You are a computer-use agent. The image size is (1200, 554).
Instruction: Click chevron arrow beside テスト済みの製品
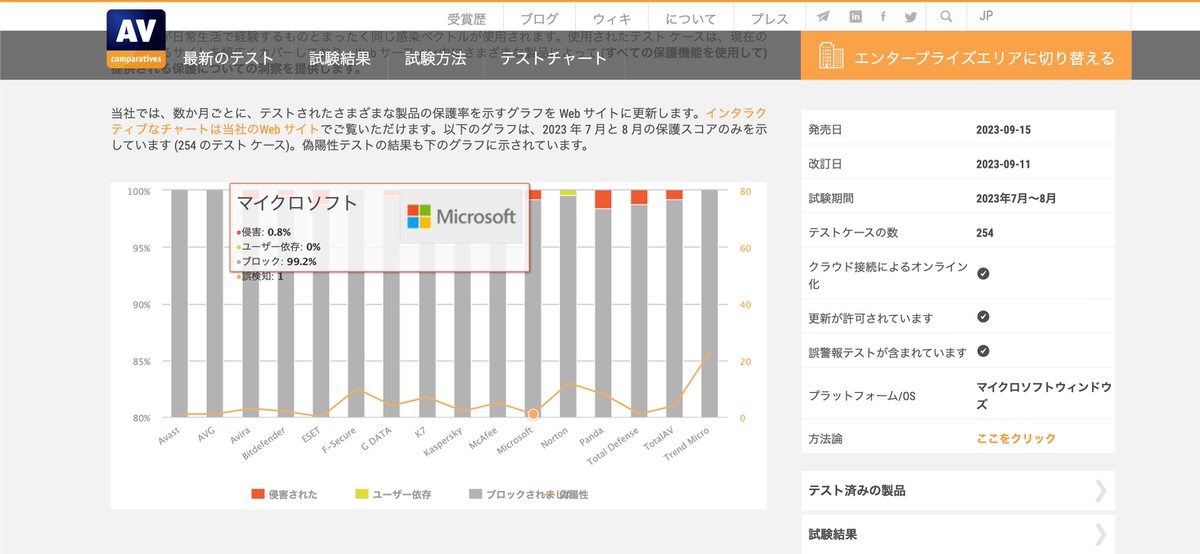coord(1101,490)
